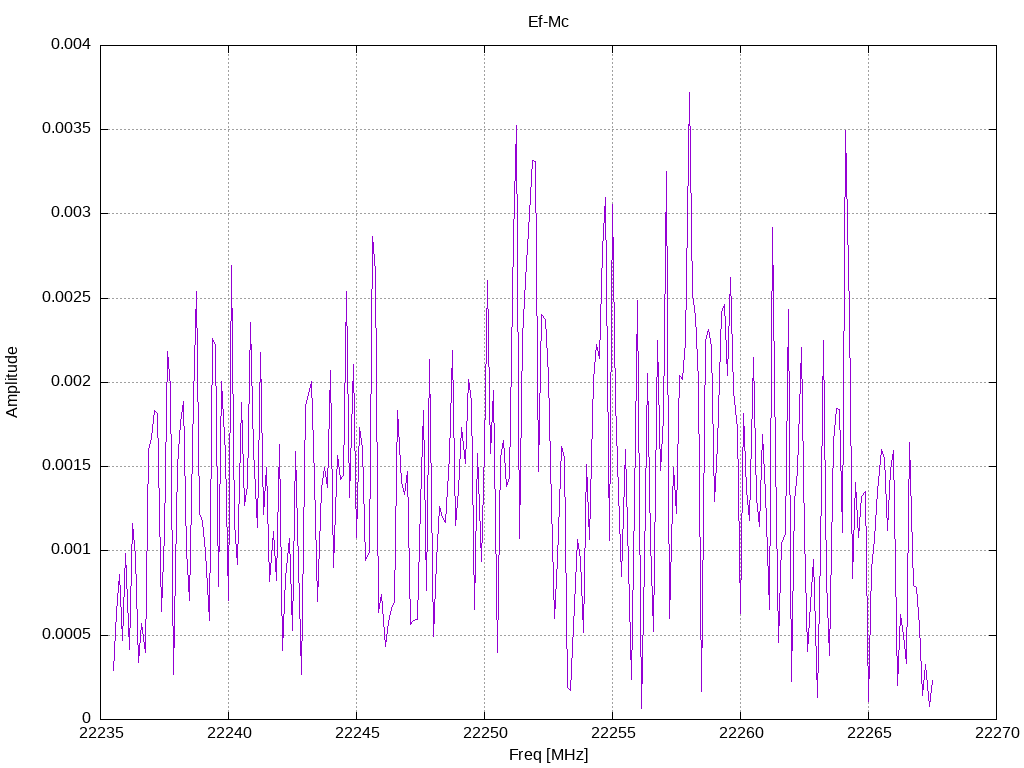Click the x-axis tick label 22260

tap(741, 733)
